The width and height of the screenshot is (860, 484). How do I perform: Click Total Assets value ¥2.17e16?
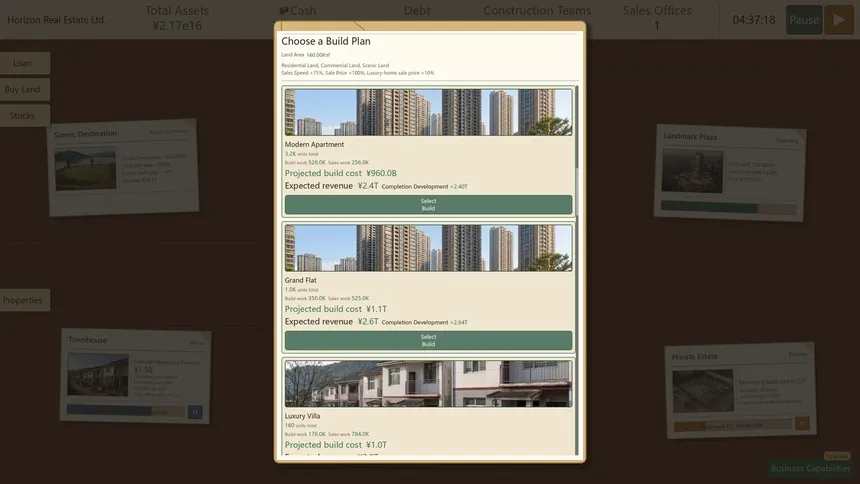[177, 26]
